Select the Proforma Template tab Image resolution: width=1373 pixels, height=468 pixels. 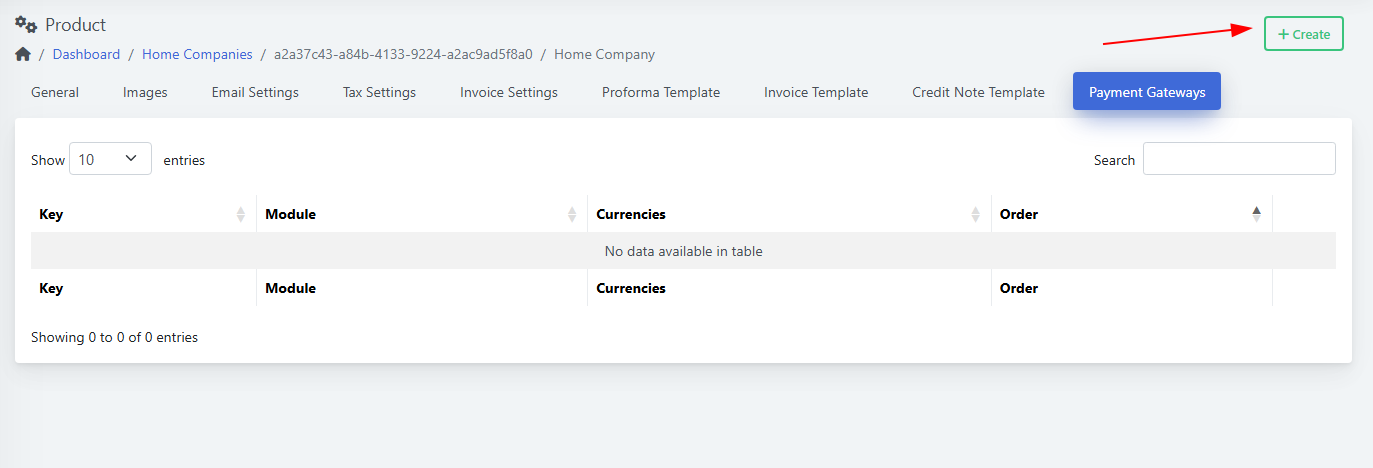point(661,92)
